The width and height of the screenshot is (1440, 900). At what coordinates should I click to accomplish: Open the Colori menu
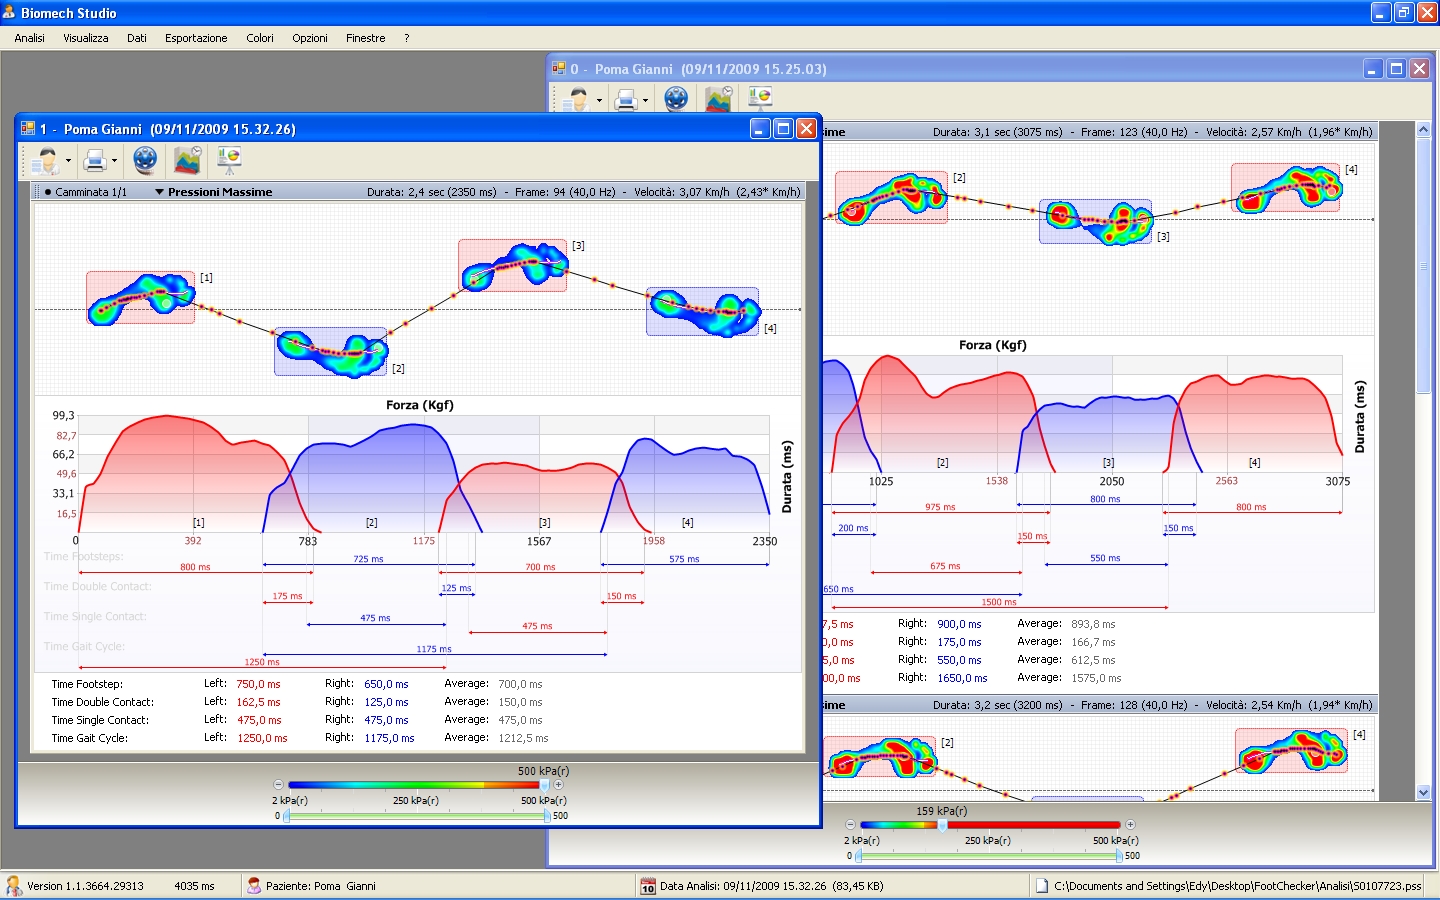[x=260, y=38]
